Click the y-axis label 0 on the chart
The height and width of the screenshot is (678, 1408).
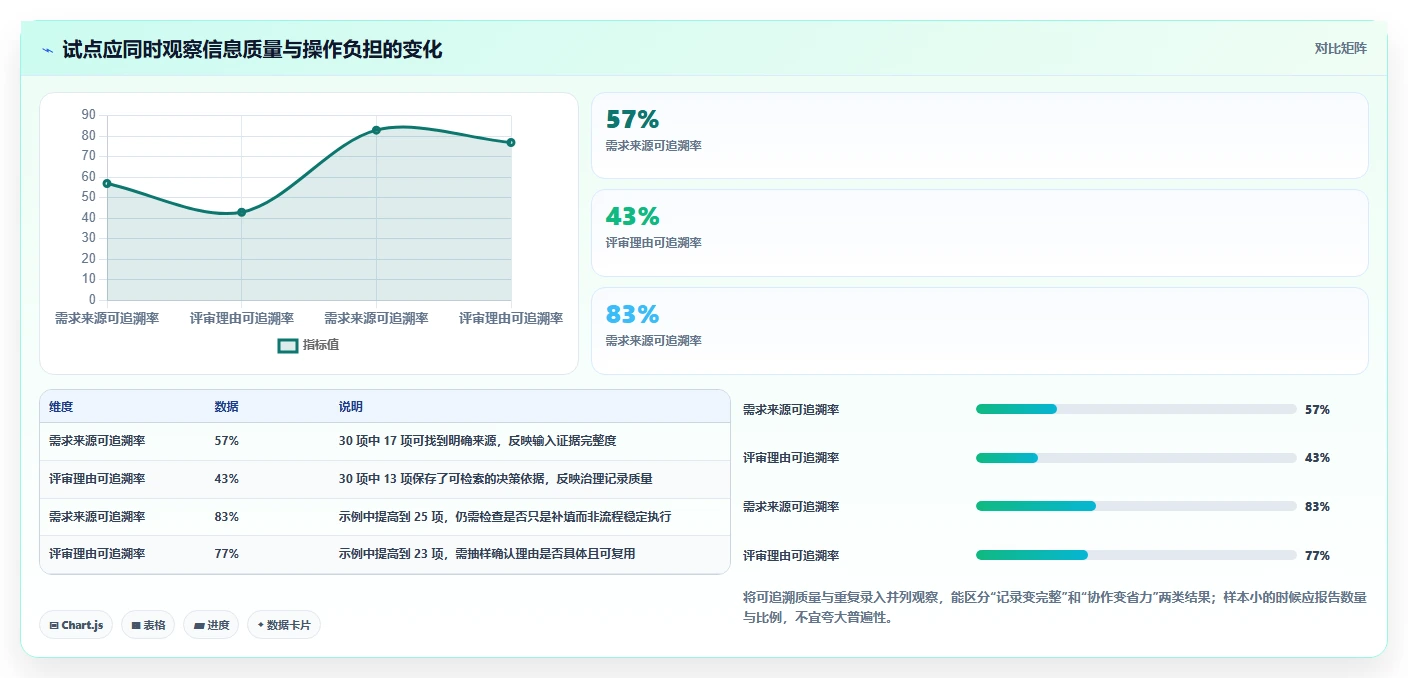[x=92, y=299]
